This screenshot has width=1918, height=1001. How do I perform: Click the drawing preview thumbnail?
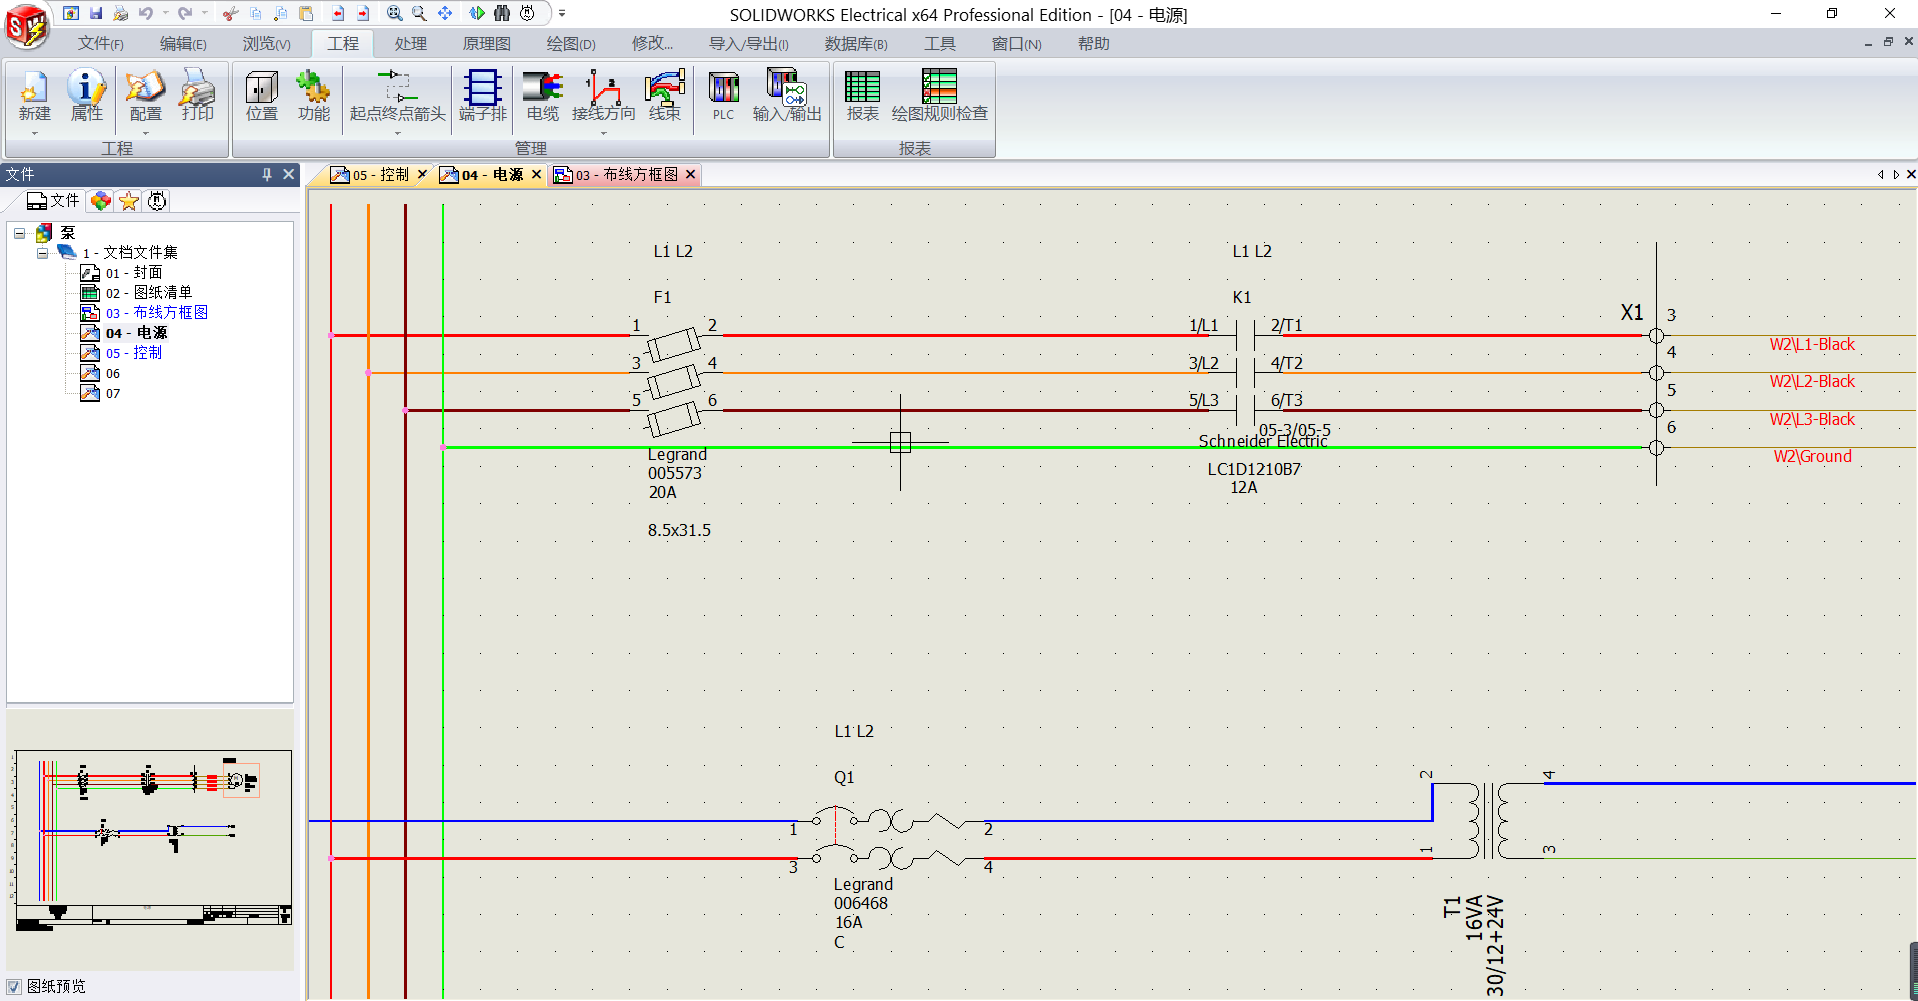152,840
